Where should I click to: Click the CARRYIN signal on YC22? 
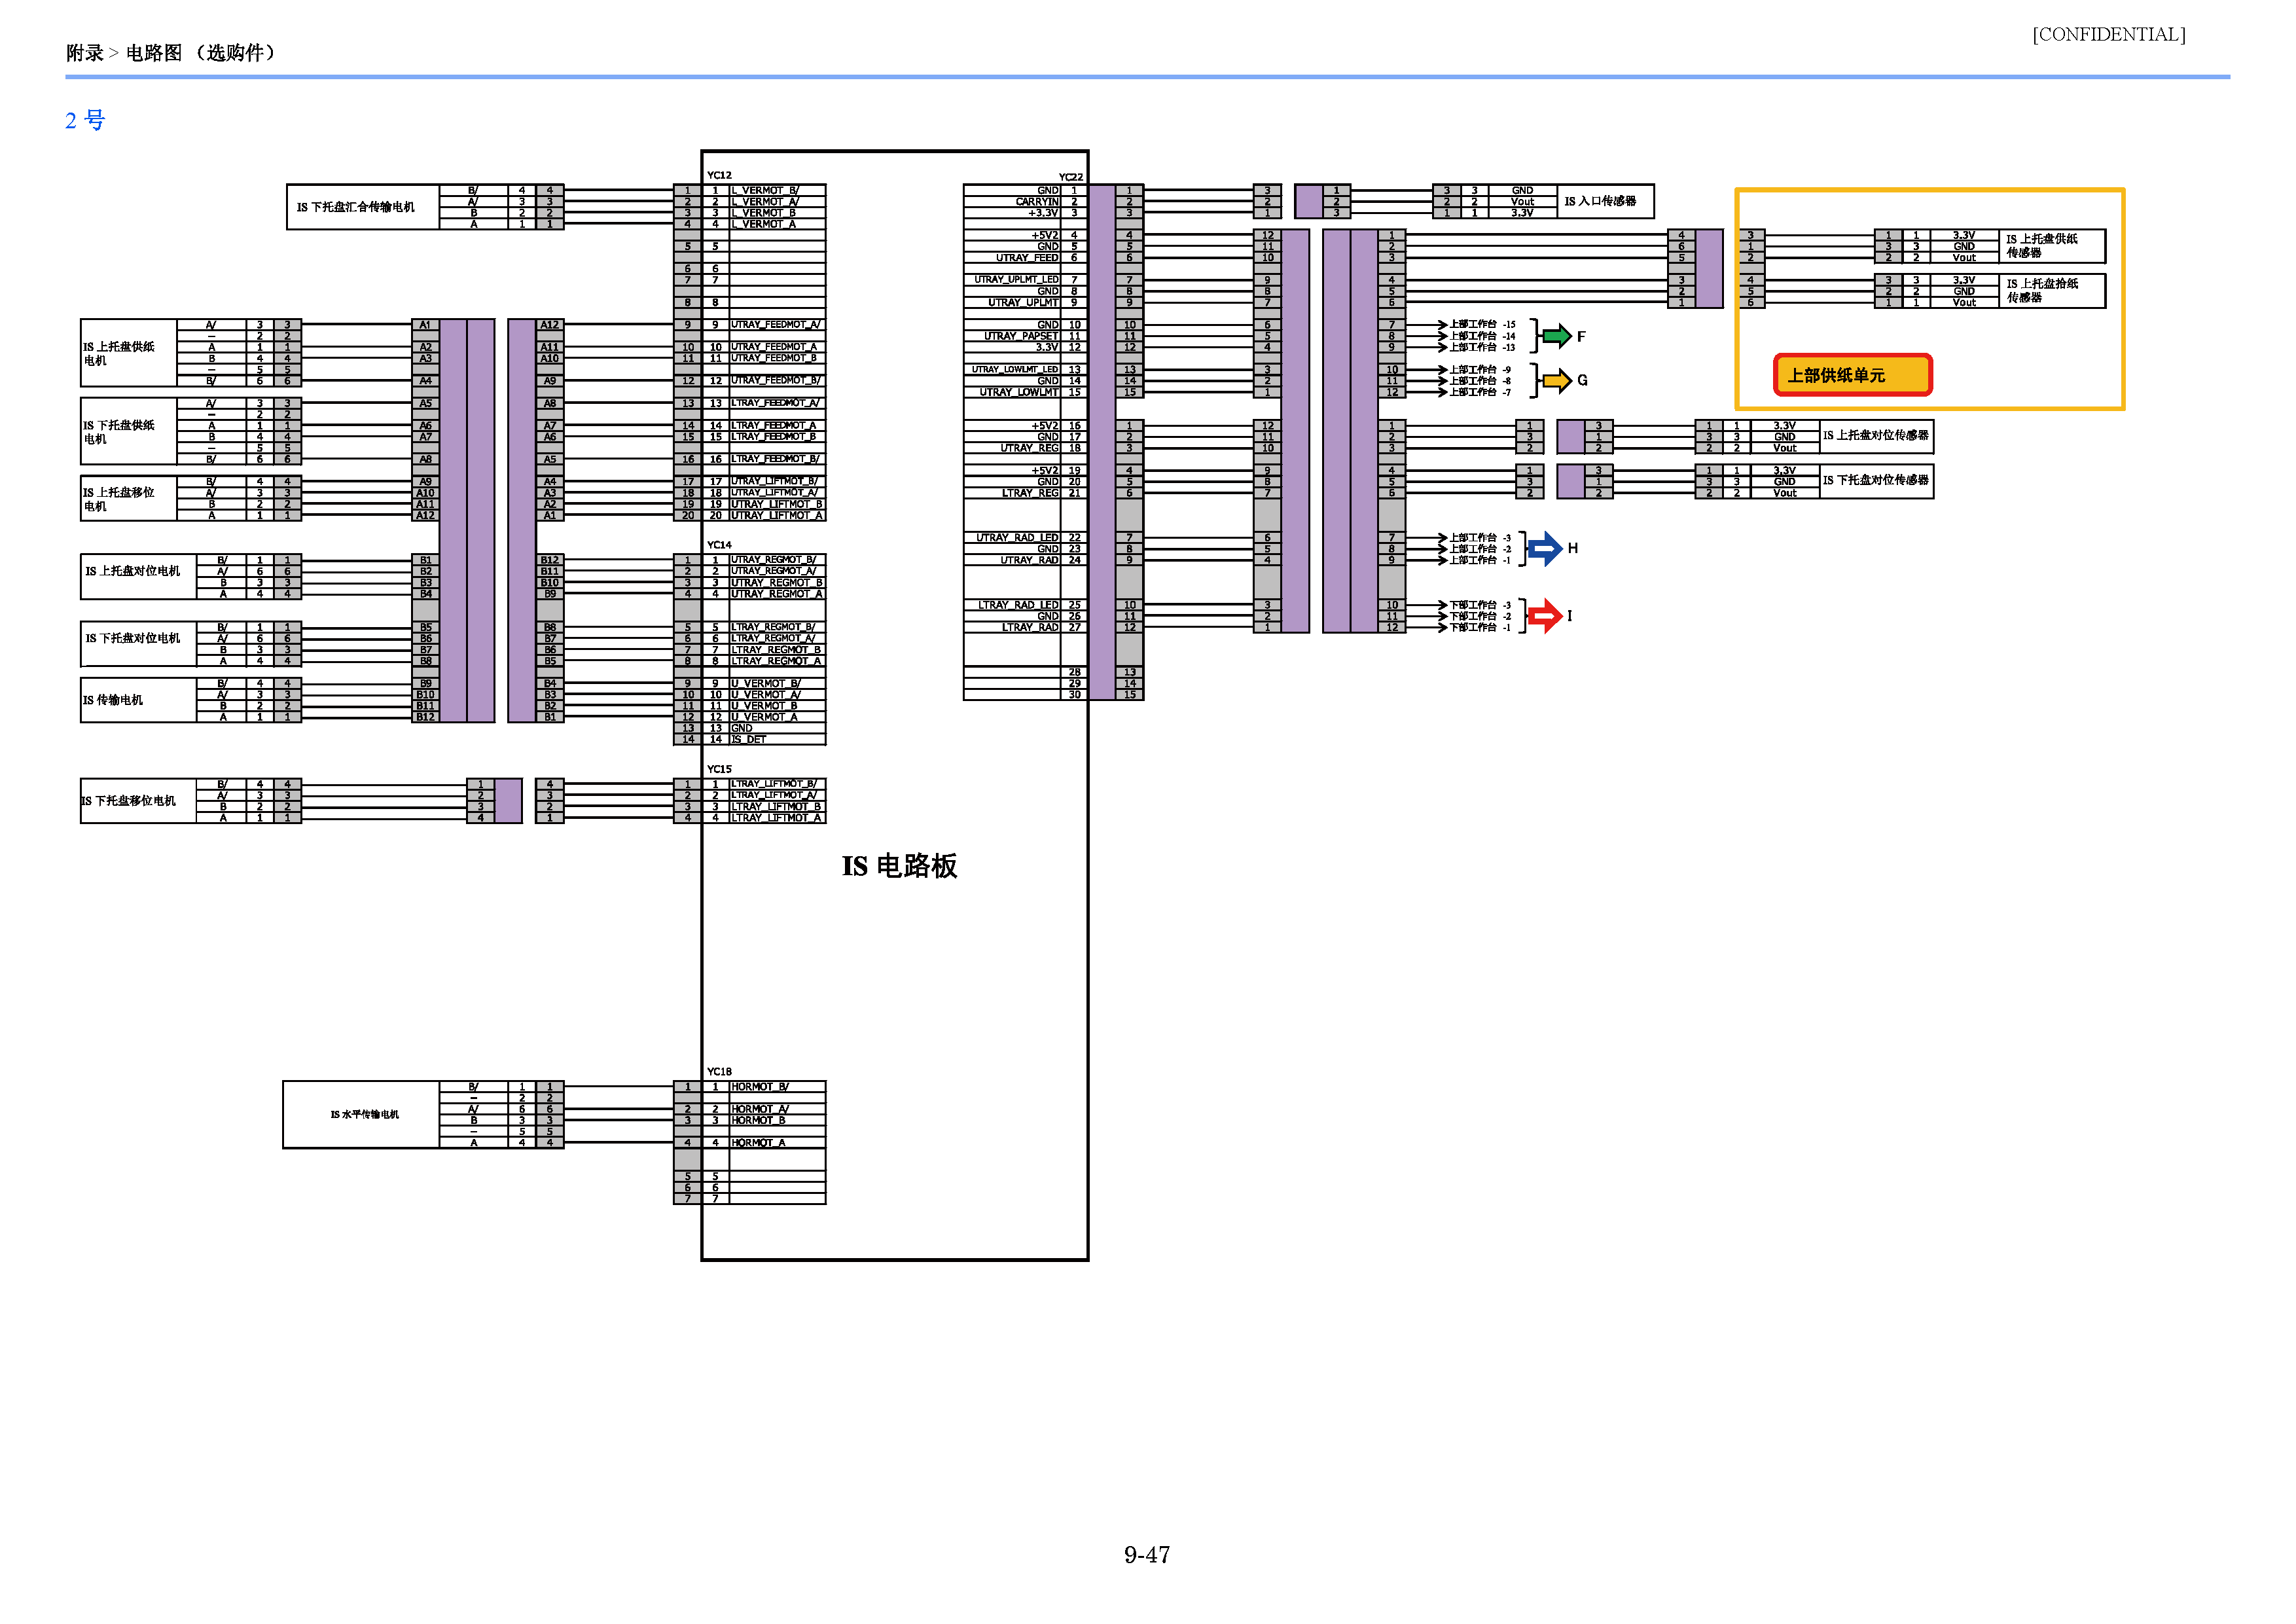1037,202
